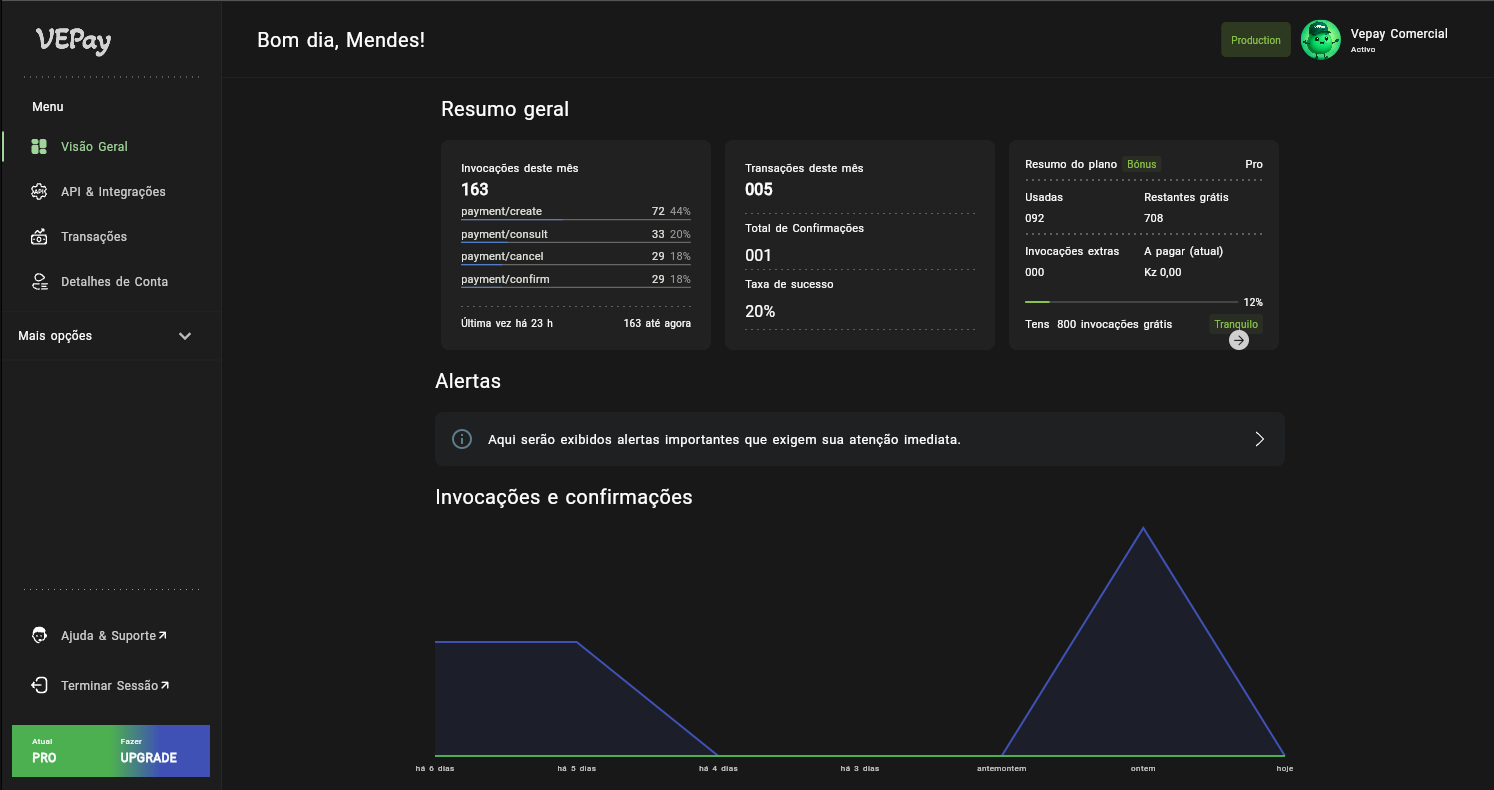
Task: Click the Terminar Sessão logout icon
Action: [38, 685]
